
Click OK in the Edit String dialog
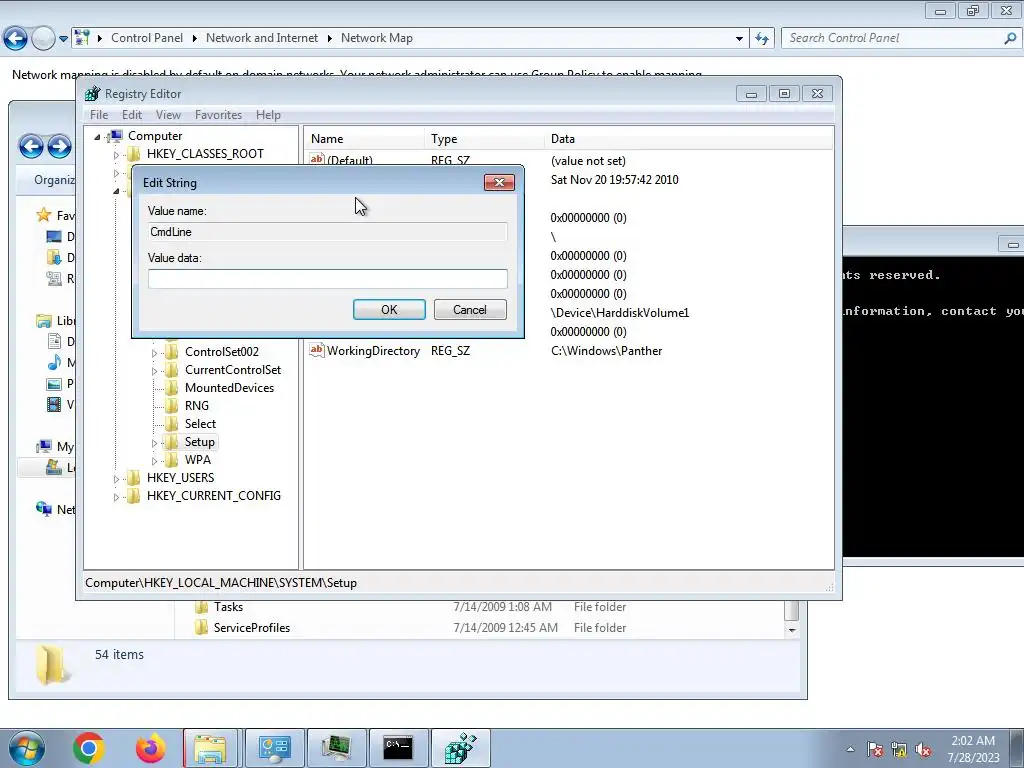[389, 310]
